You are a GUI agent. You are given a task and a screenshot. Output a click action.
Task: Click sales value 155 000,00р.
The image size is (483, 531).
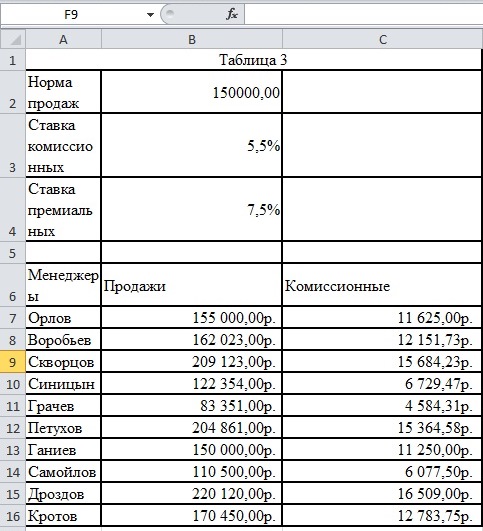click(x=191, y=318)
